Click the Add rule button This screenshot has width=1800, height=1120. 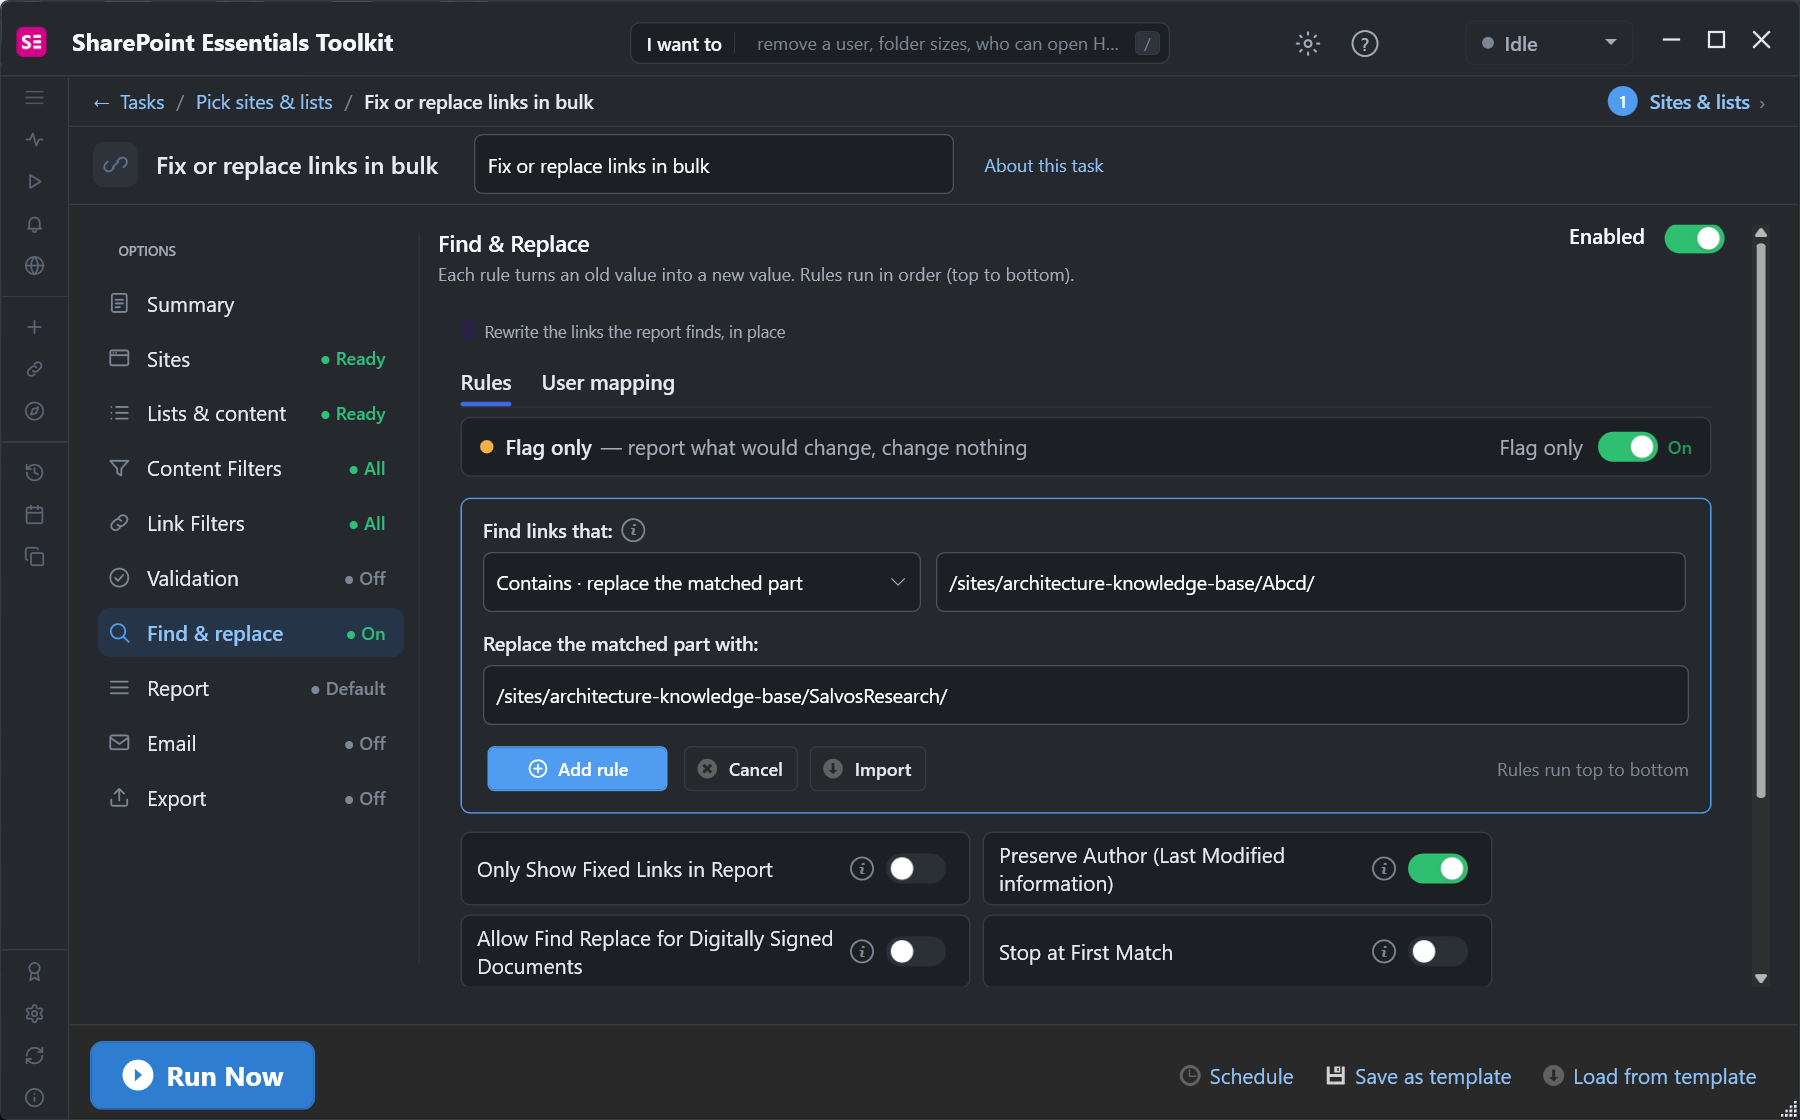(x=577, y=768)
